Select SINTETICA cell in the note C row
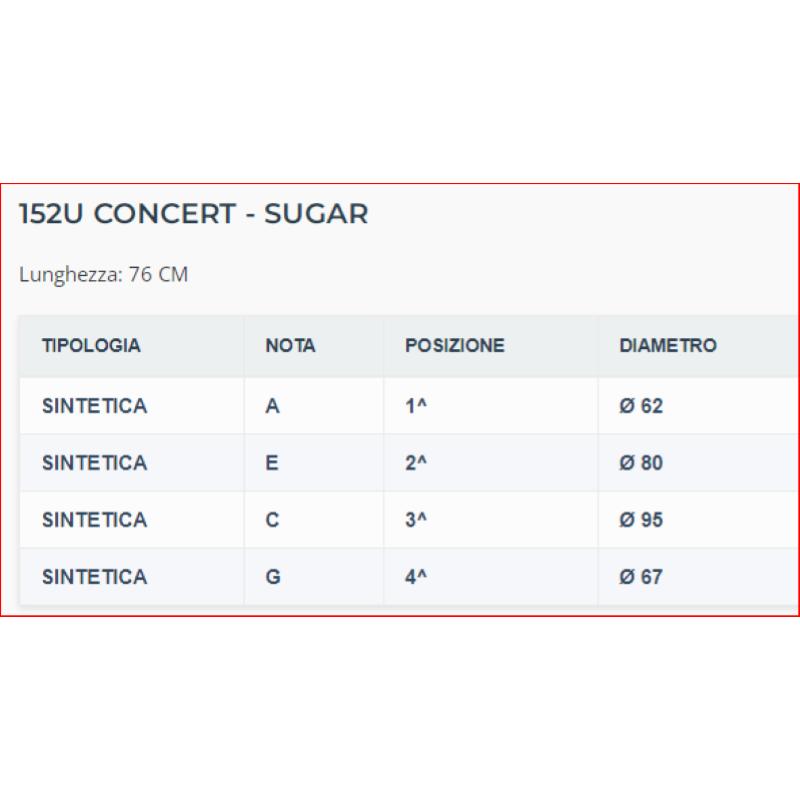Viewport: 800px width, 800px height. coord(94,520)
